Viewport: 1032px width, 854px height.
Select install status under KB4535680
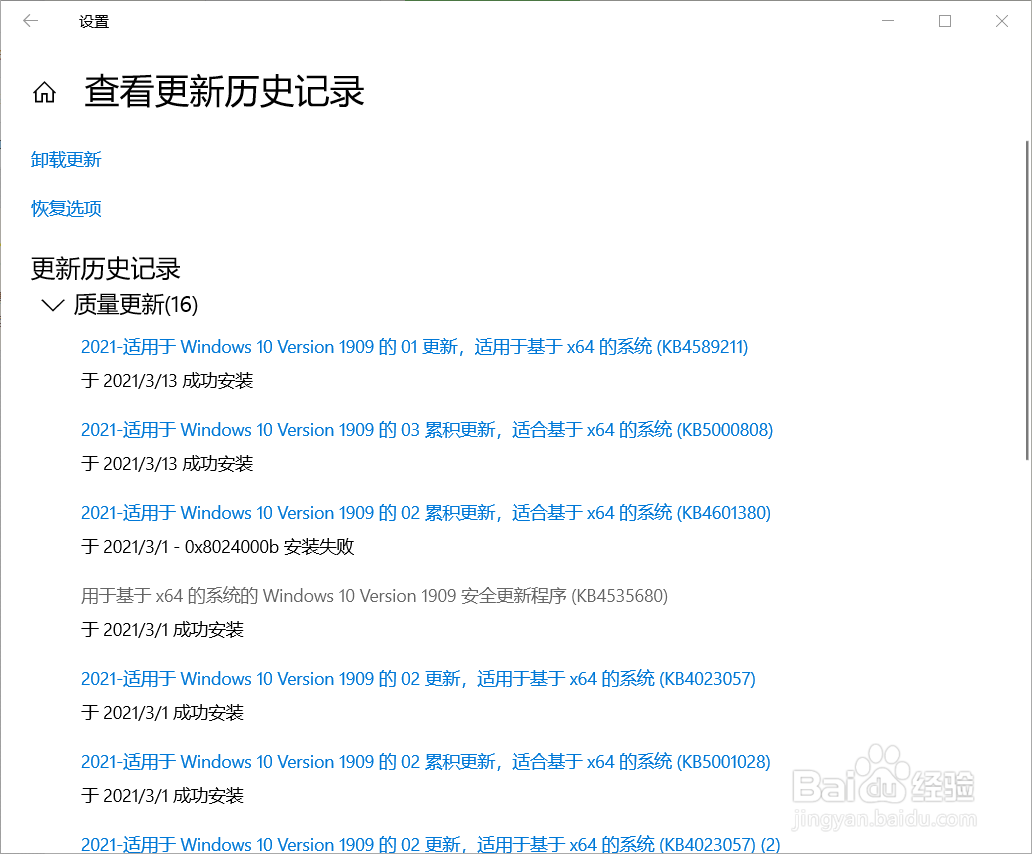click(163, 630)
